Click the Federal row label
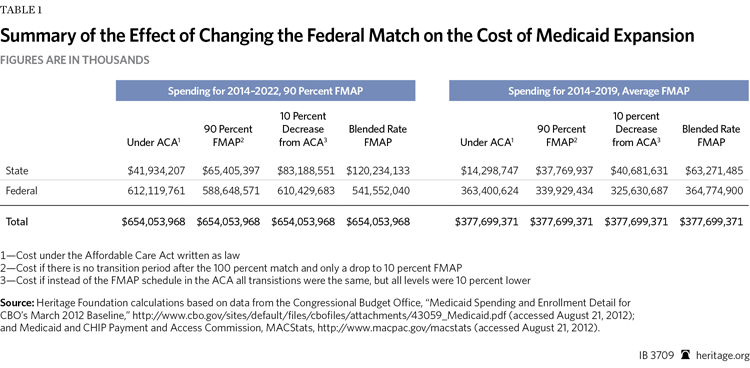 22,191
